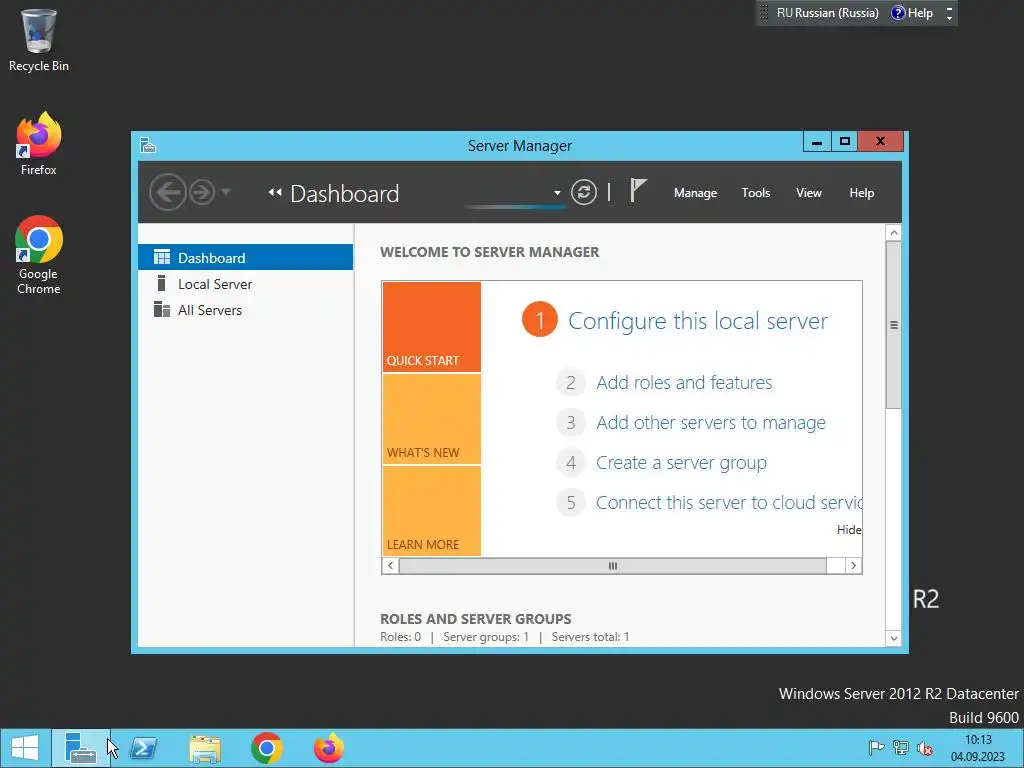1024x768 pixels.
Task: Click the step 3 number circle
Action: click(571, 423)
